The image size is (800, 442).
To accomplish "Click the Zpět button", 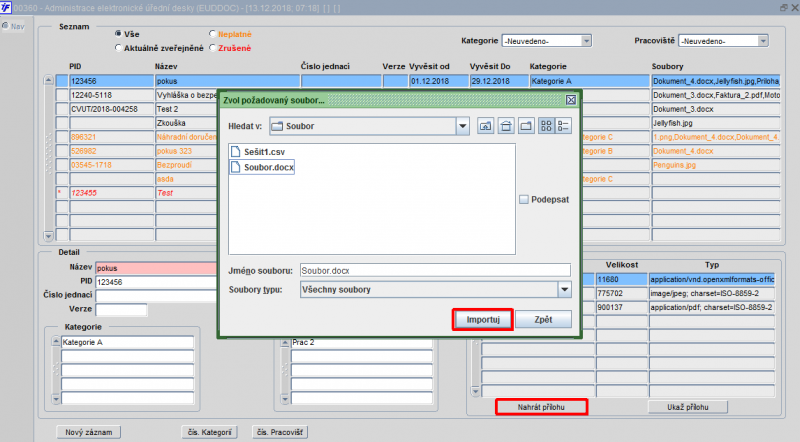I will point(543,320).
